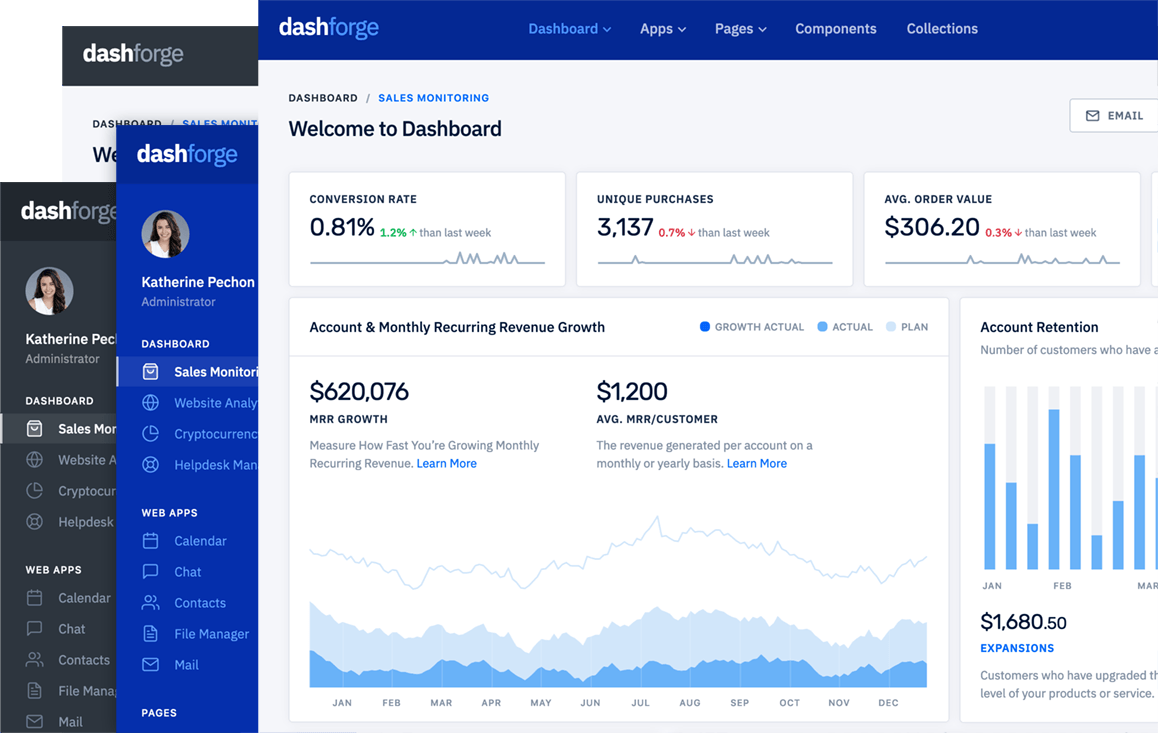The image size is (1158, 733).
Task: Expand the Dashboard dropdown in top navigation
Action: (569, 29)
